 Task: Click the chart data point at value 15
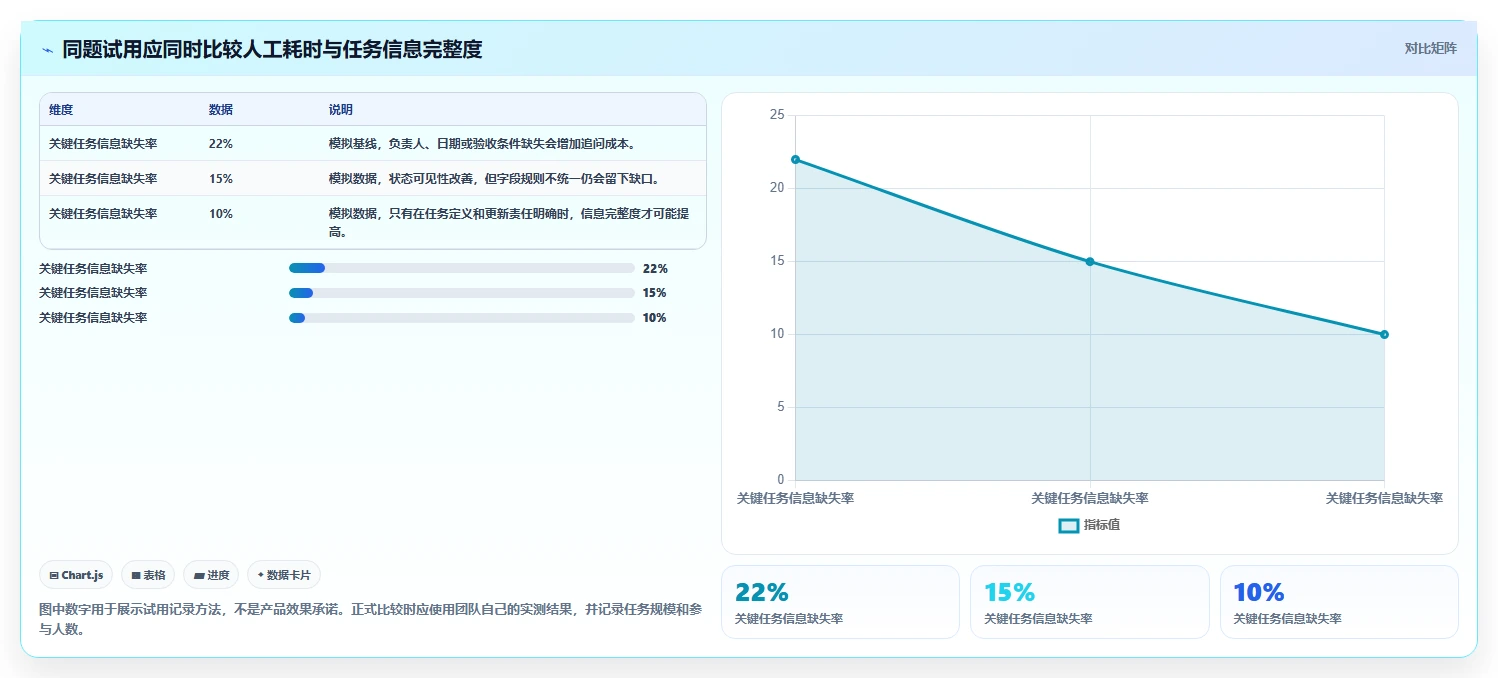[x=1090, y=262]
